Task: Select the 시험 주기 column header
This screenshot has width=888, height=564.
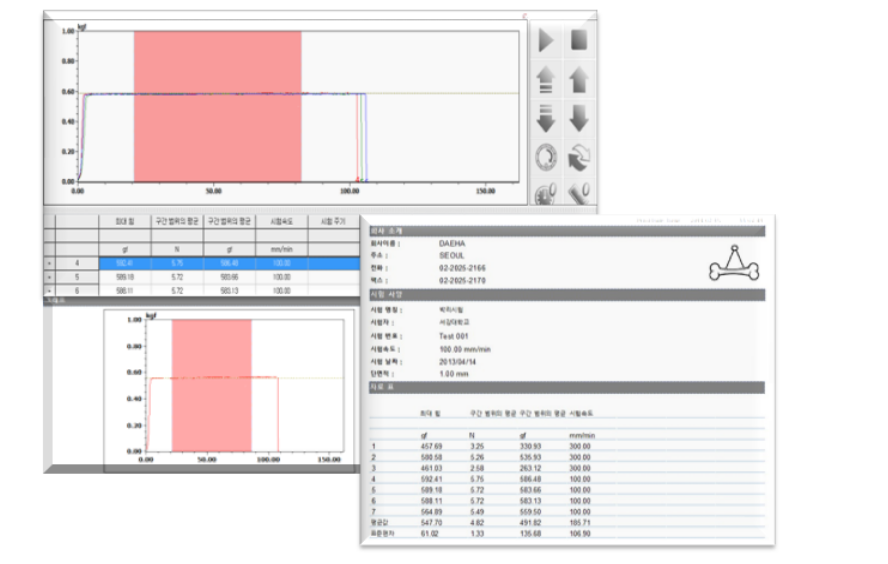Action: click(x=334, y=221)
